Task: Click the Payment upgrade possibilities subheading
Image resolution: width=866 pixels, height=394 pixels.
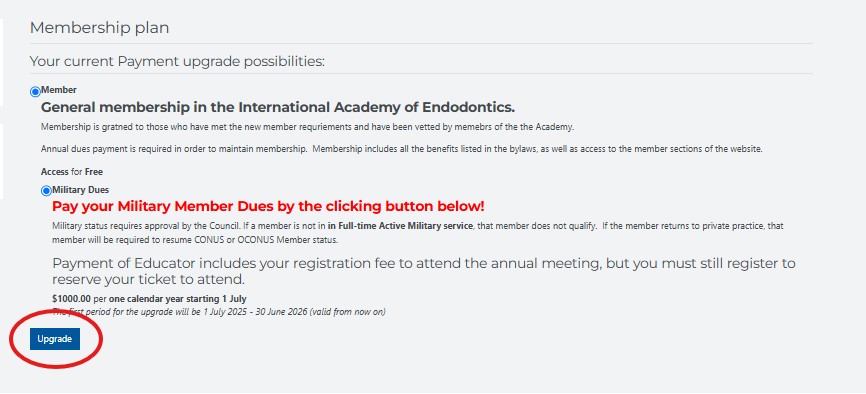Action: pos(177,61)
